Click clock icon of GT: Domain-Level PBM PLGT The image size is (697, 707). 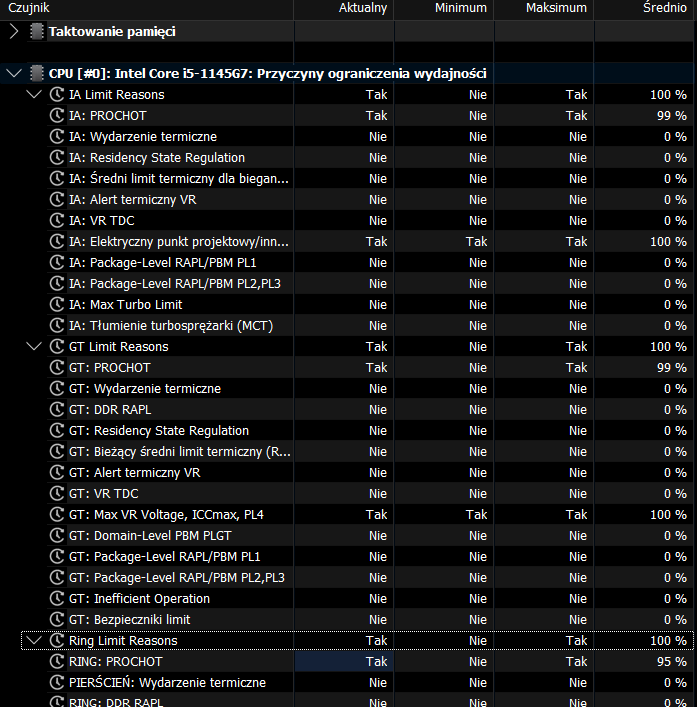57,536
